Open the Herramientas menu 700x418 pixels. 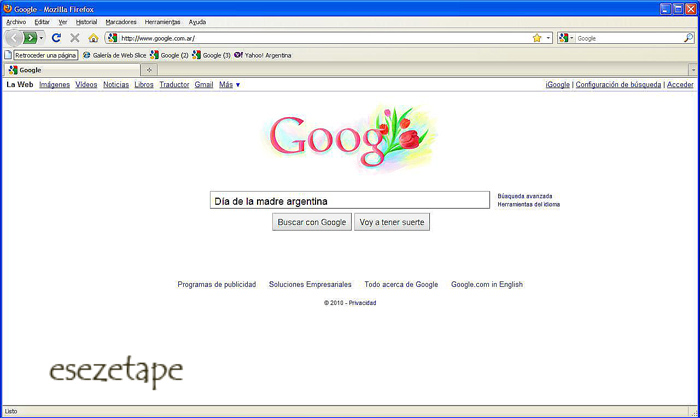click(162, 22)
